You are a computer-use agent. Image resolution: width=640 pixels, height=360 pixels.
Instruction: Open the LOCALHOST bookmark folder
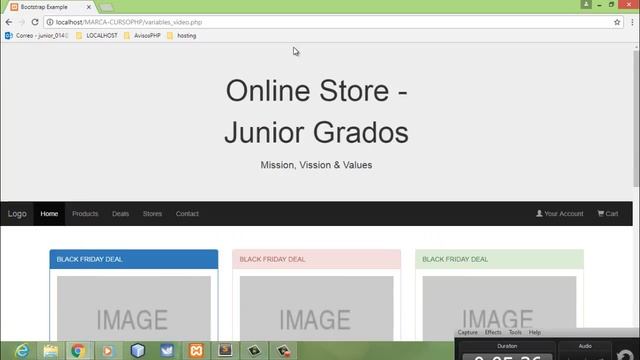(97, 36)
